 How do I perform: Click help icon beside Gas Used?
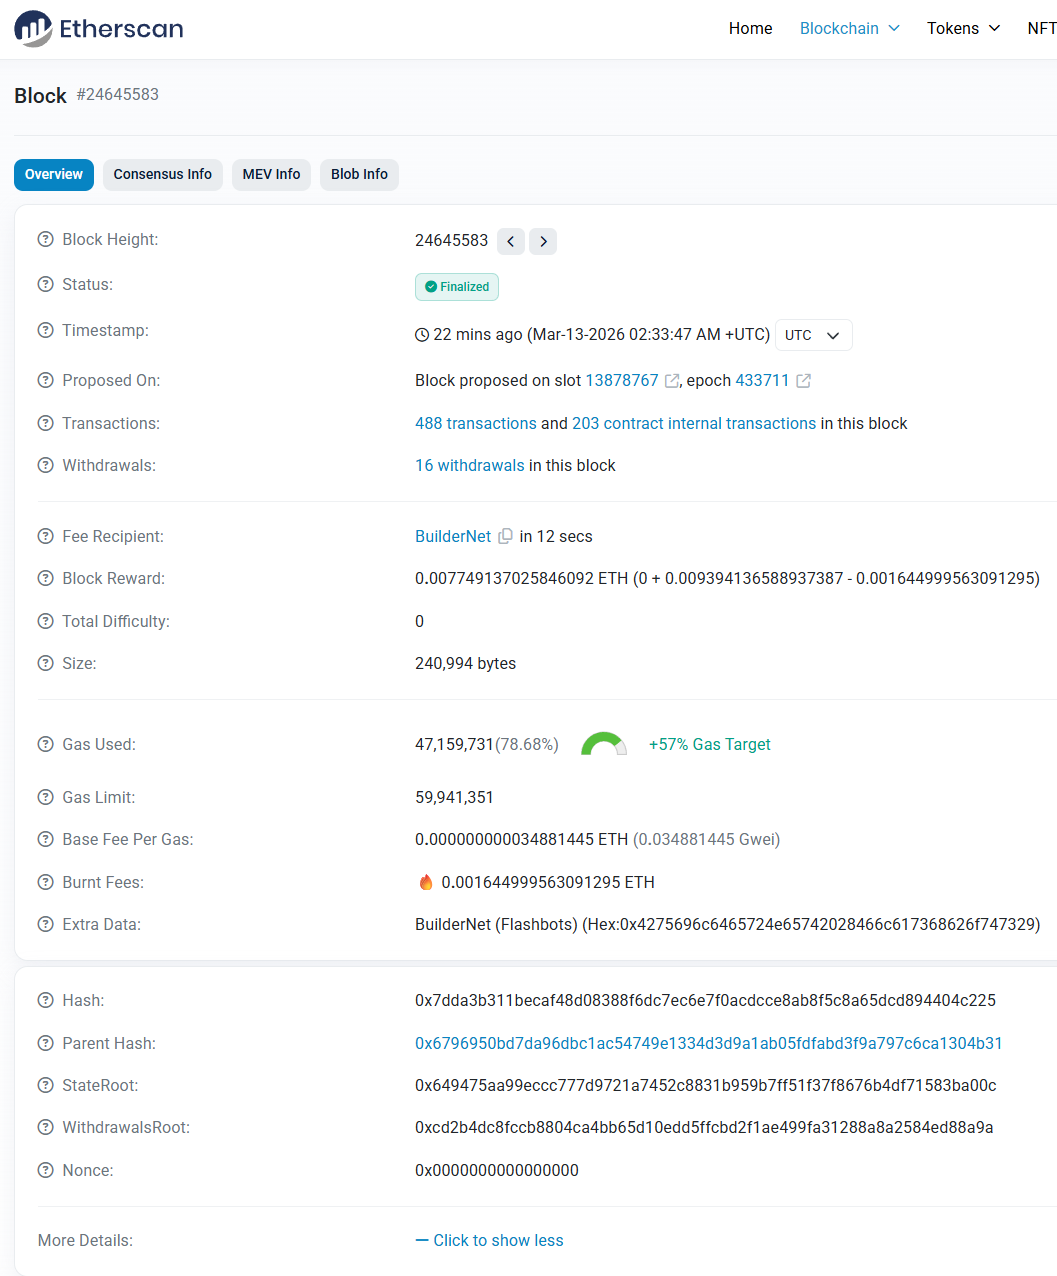(45, 745)
